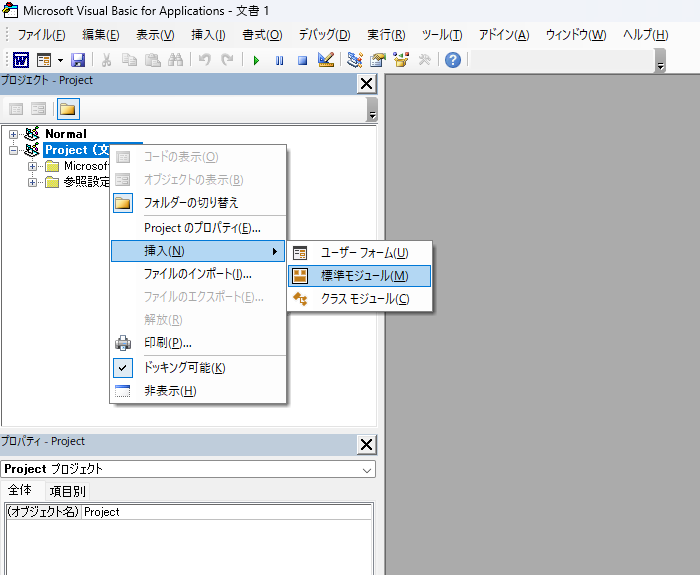Click the Copy toolbar icon

129,59
